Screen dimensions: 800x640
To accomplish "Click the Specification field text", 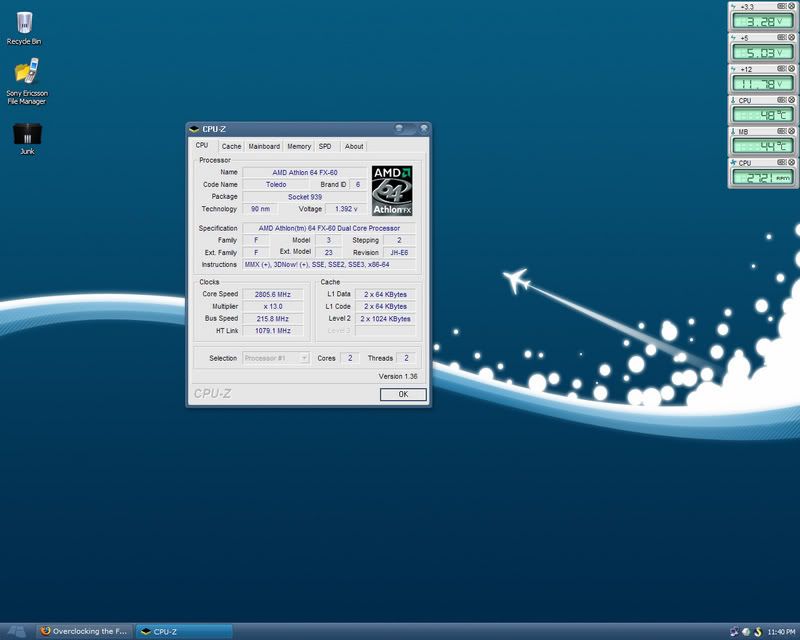I will [329, 229].
